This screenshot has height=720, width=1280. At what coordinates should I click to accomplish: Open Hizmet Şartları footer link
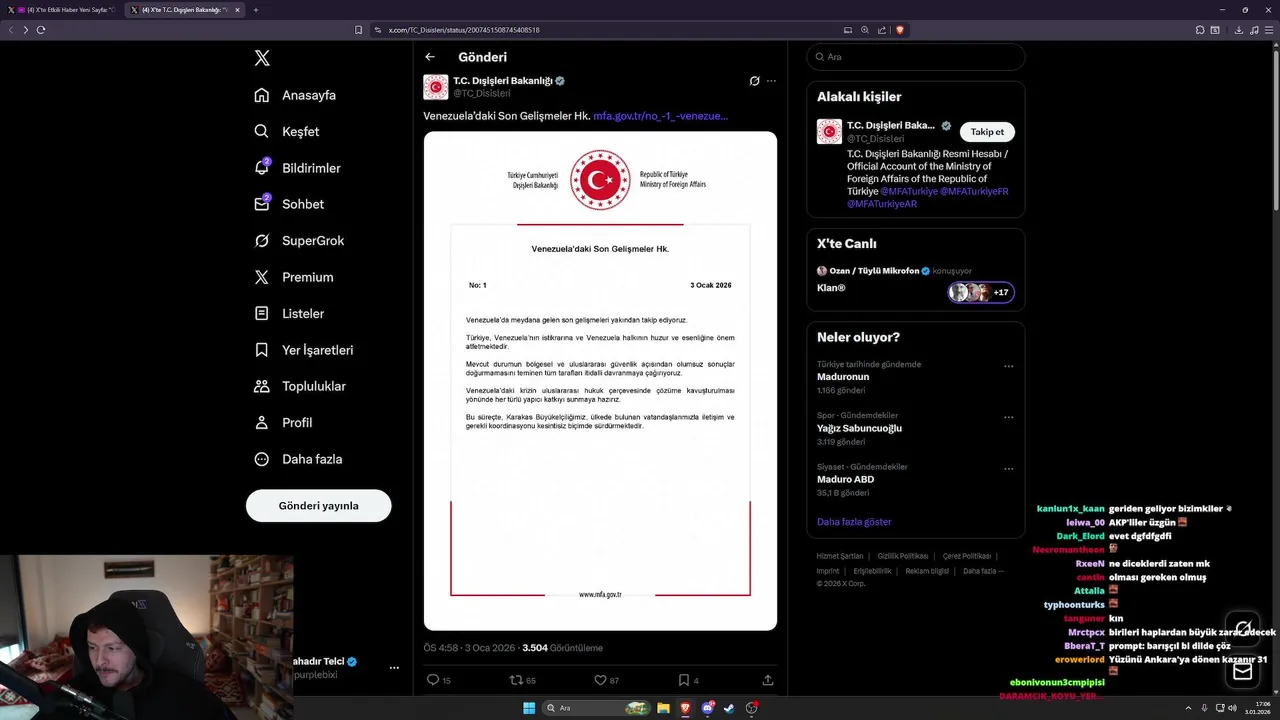[x=840, y=556]
